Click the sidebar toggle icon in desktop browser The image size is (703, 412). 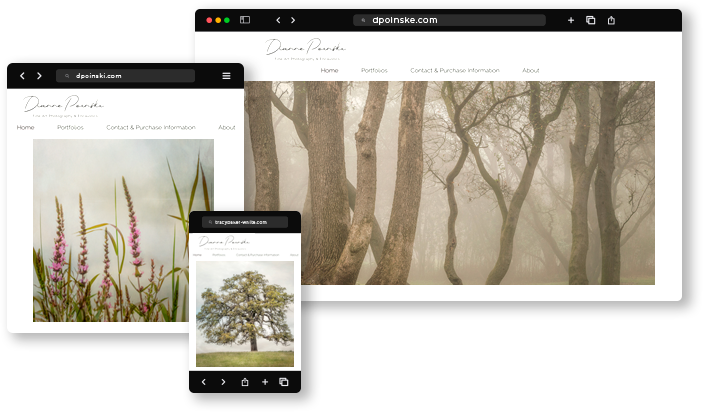245,20
